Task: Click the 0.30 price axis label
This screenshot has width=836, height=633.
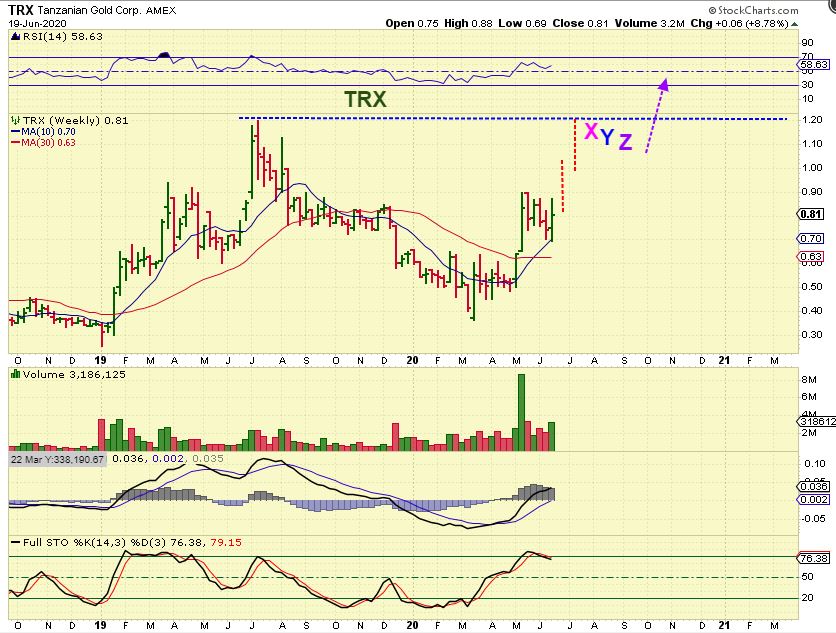Action: click(x=811, y=335)
